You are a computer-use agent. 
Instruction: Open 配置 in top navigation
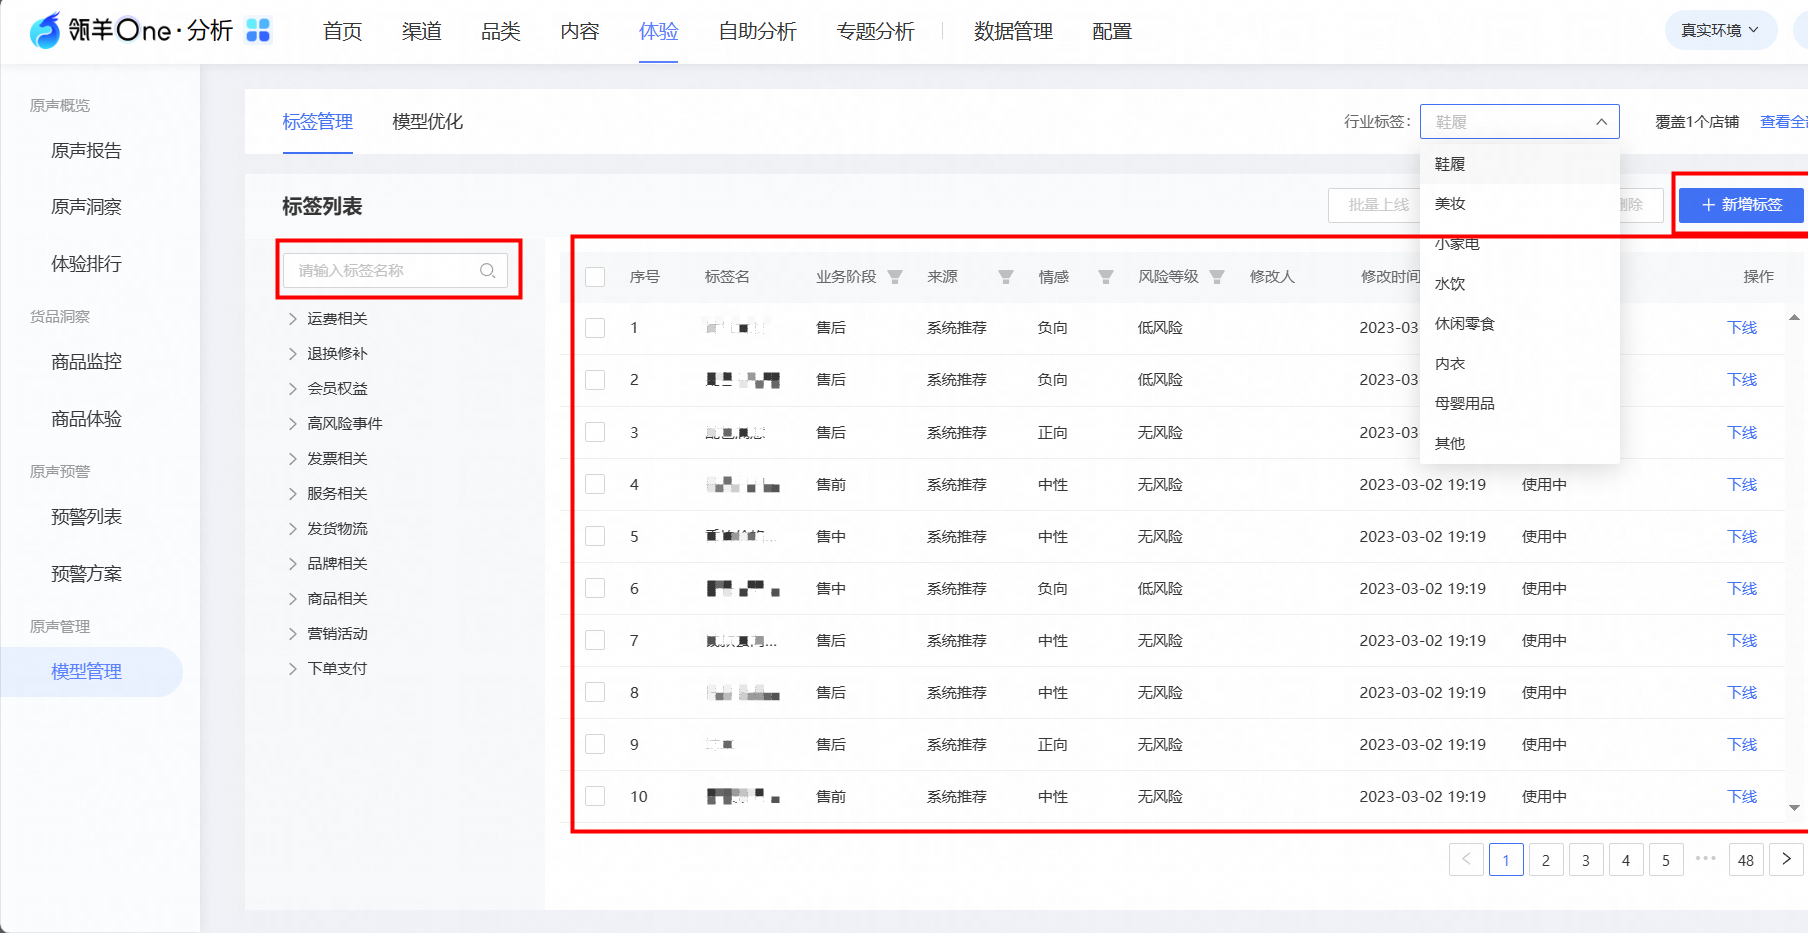[1112, 31]
